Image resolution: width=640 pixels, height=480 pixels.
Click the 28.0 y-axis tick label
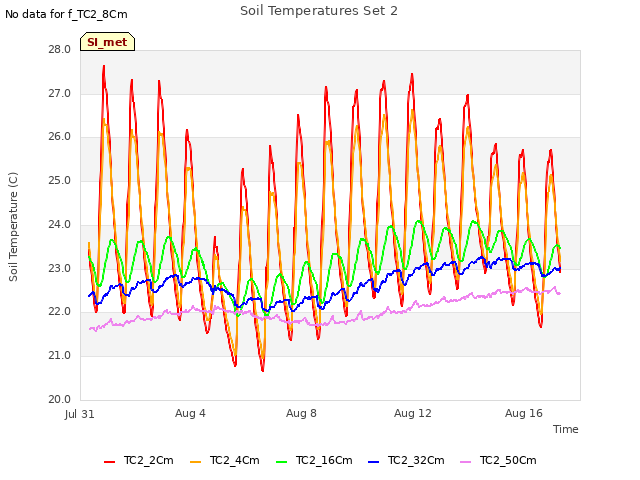(x=59, y=50)
